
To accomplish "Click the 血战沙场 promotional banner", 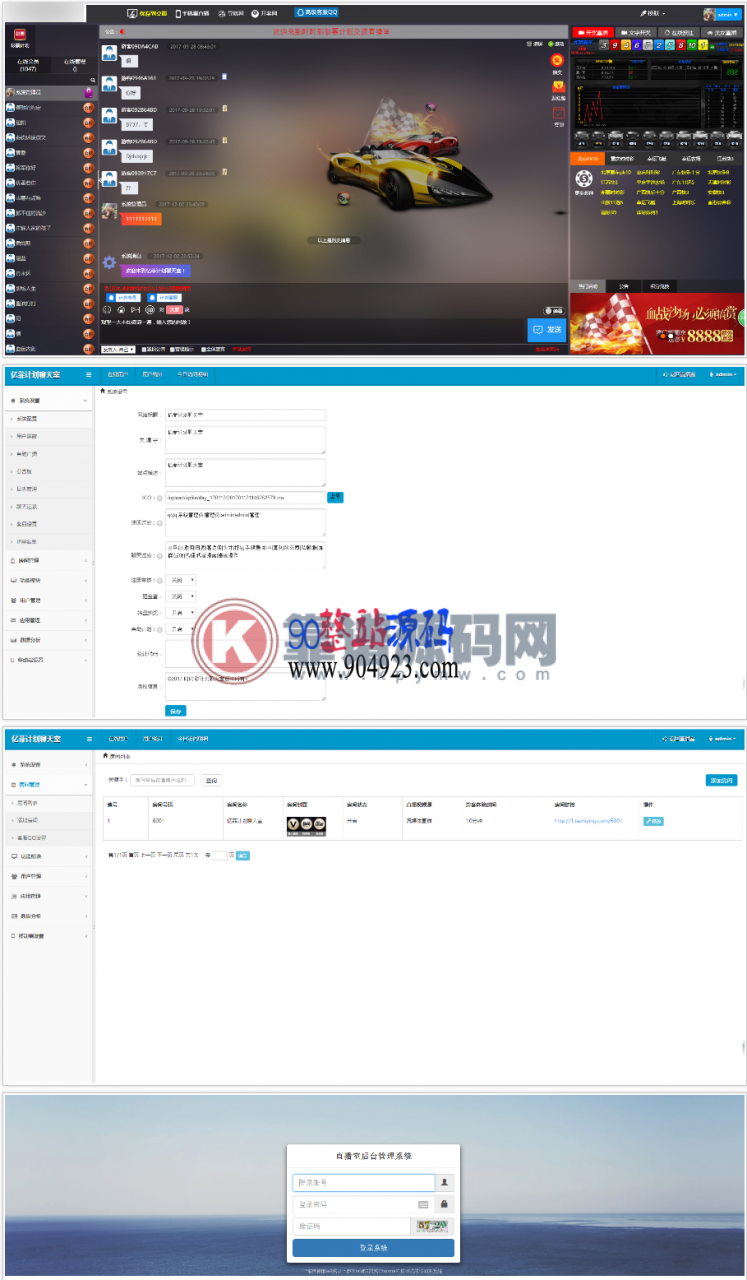I will coord(658,324).
